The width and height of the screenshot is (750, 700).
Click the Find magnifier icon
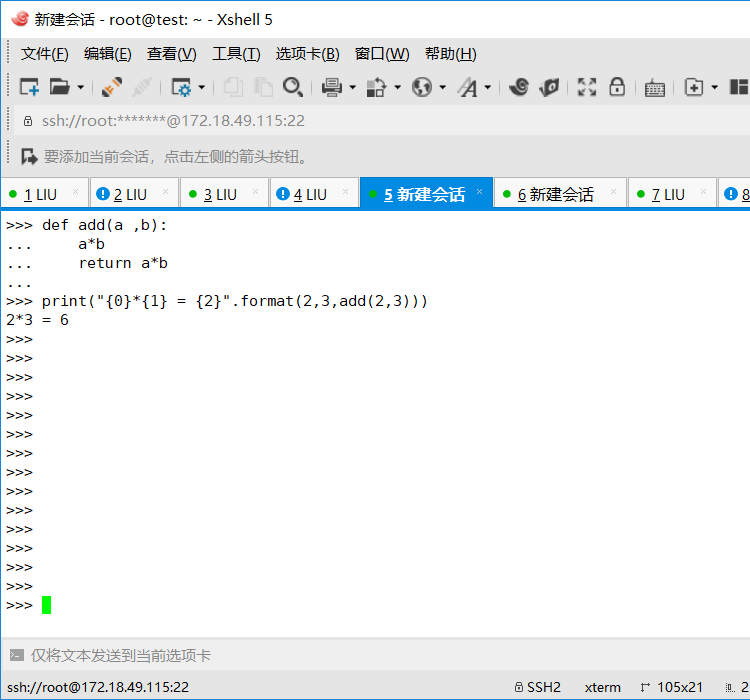pos(293,87)
